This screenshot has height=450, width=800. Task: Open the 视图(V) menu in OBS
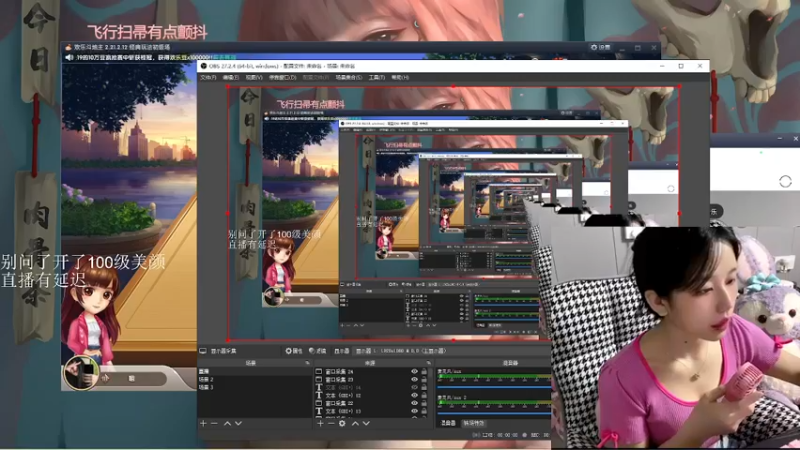pyautogui.click(x=254, y=78)
